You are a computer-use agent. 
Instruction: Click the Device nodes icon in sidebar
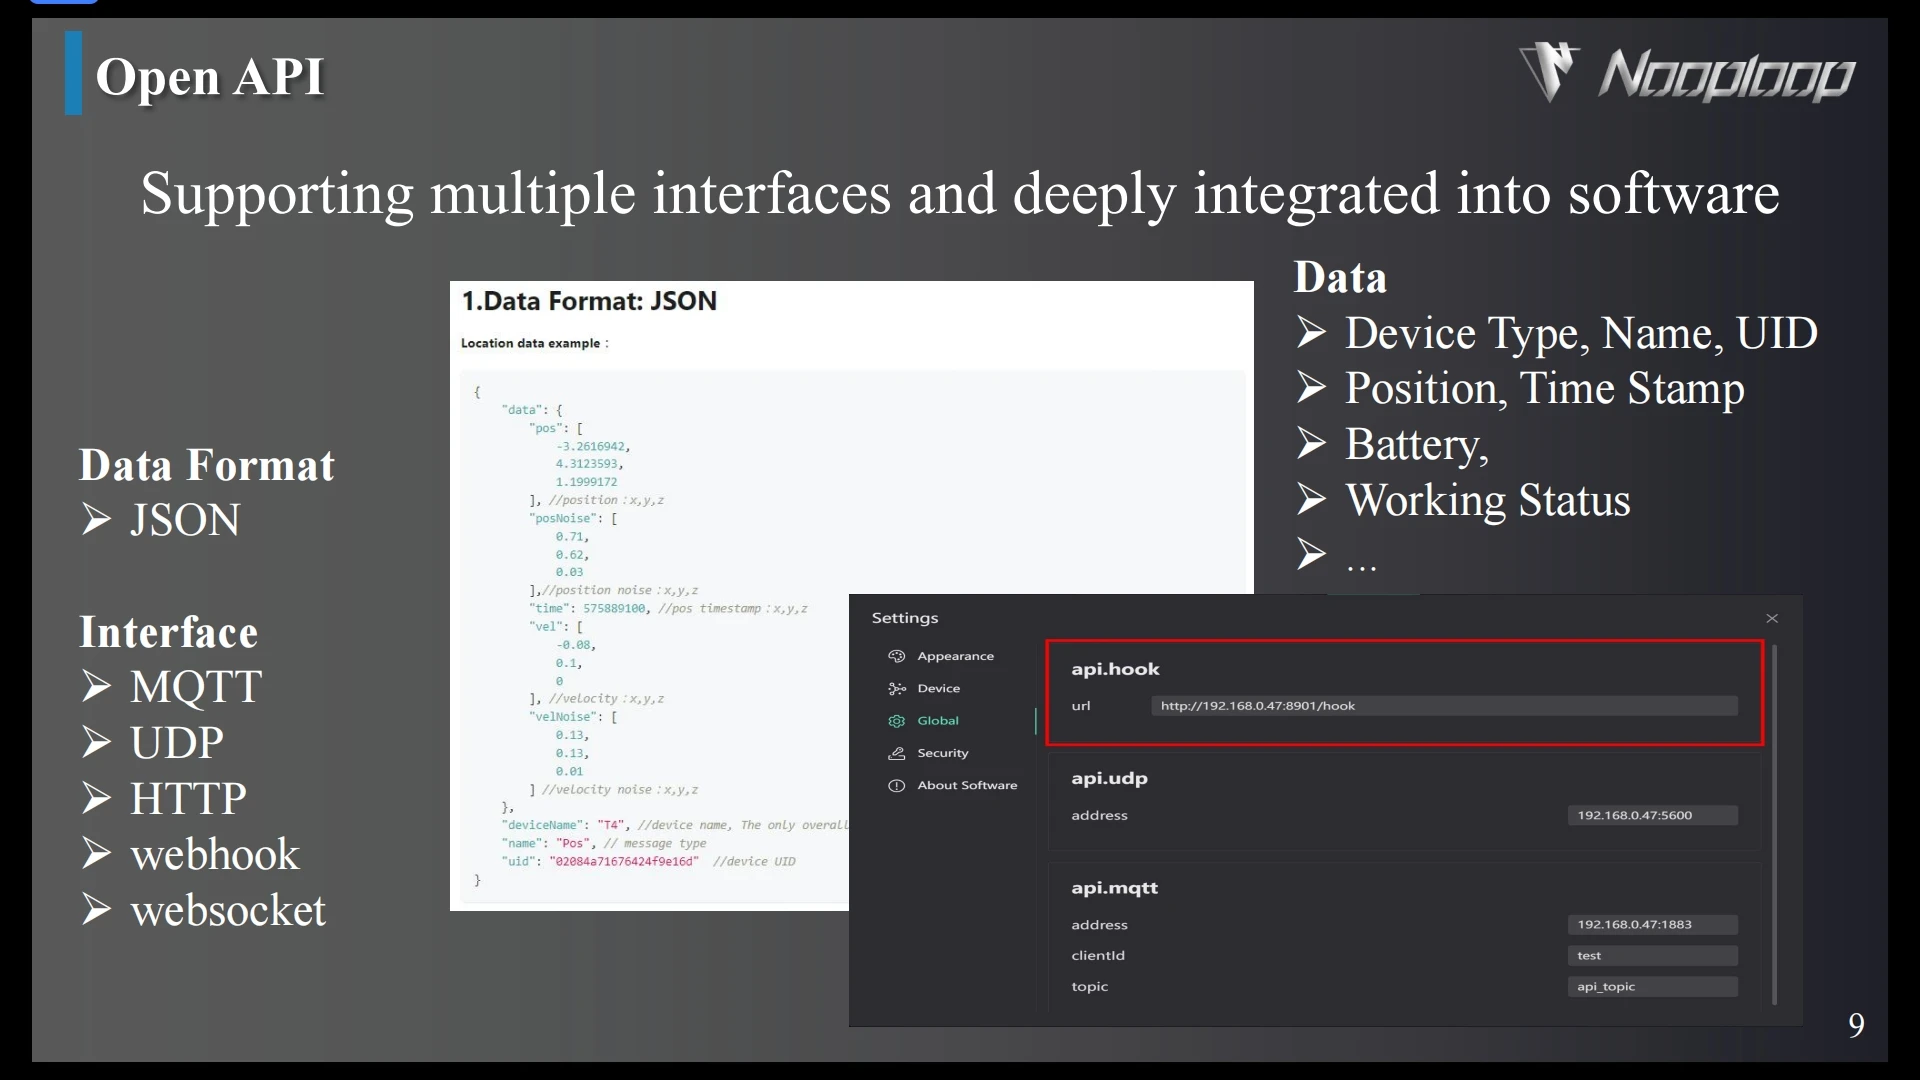point(896,688)
